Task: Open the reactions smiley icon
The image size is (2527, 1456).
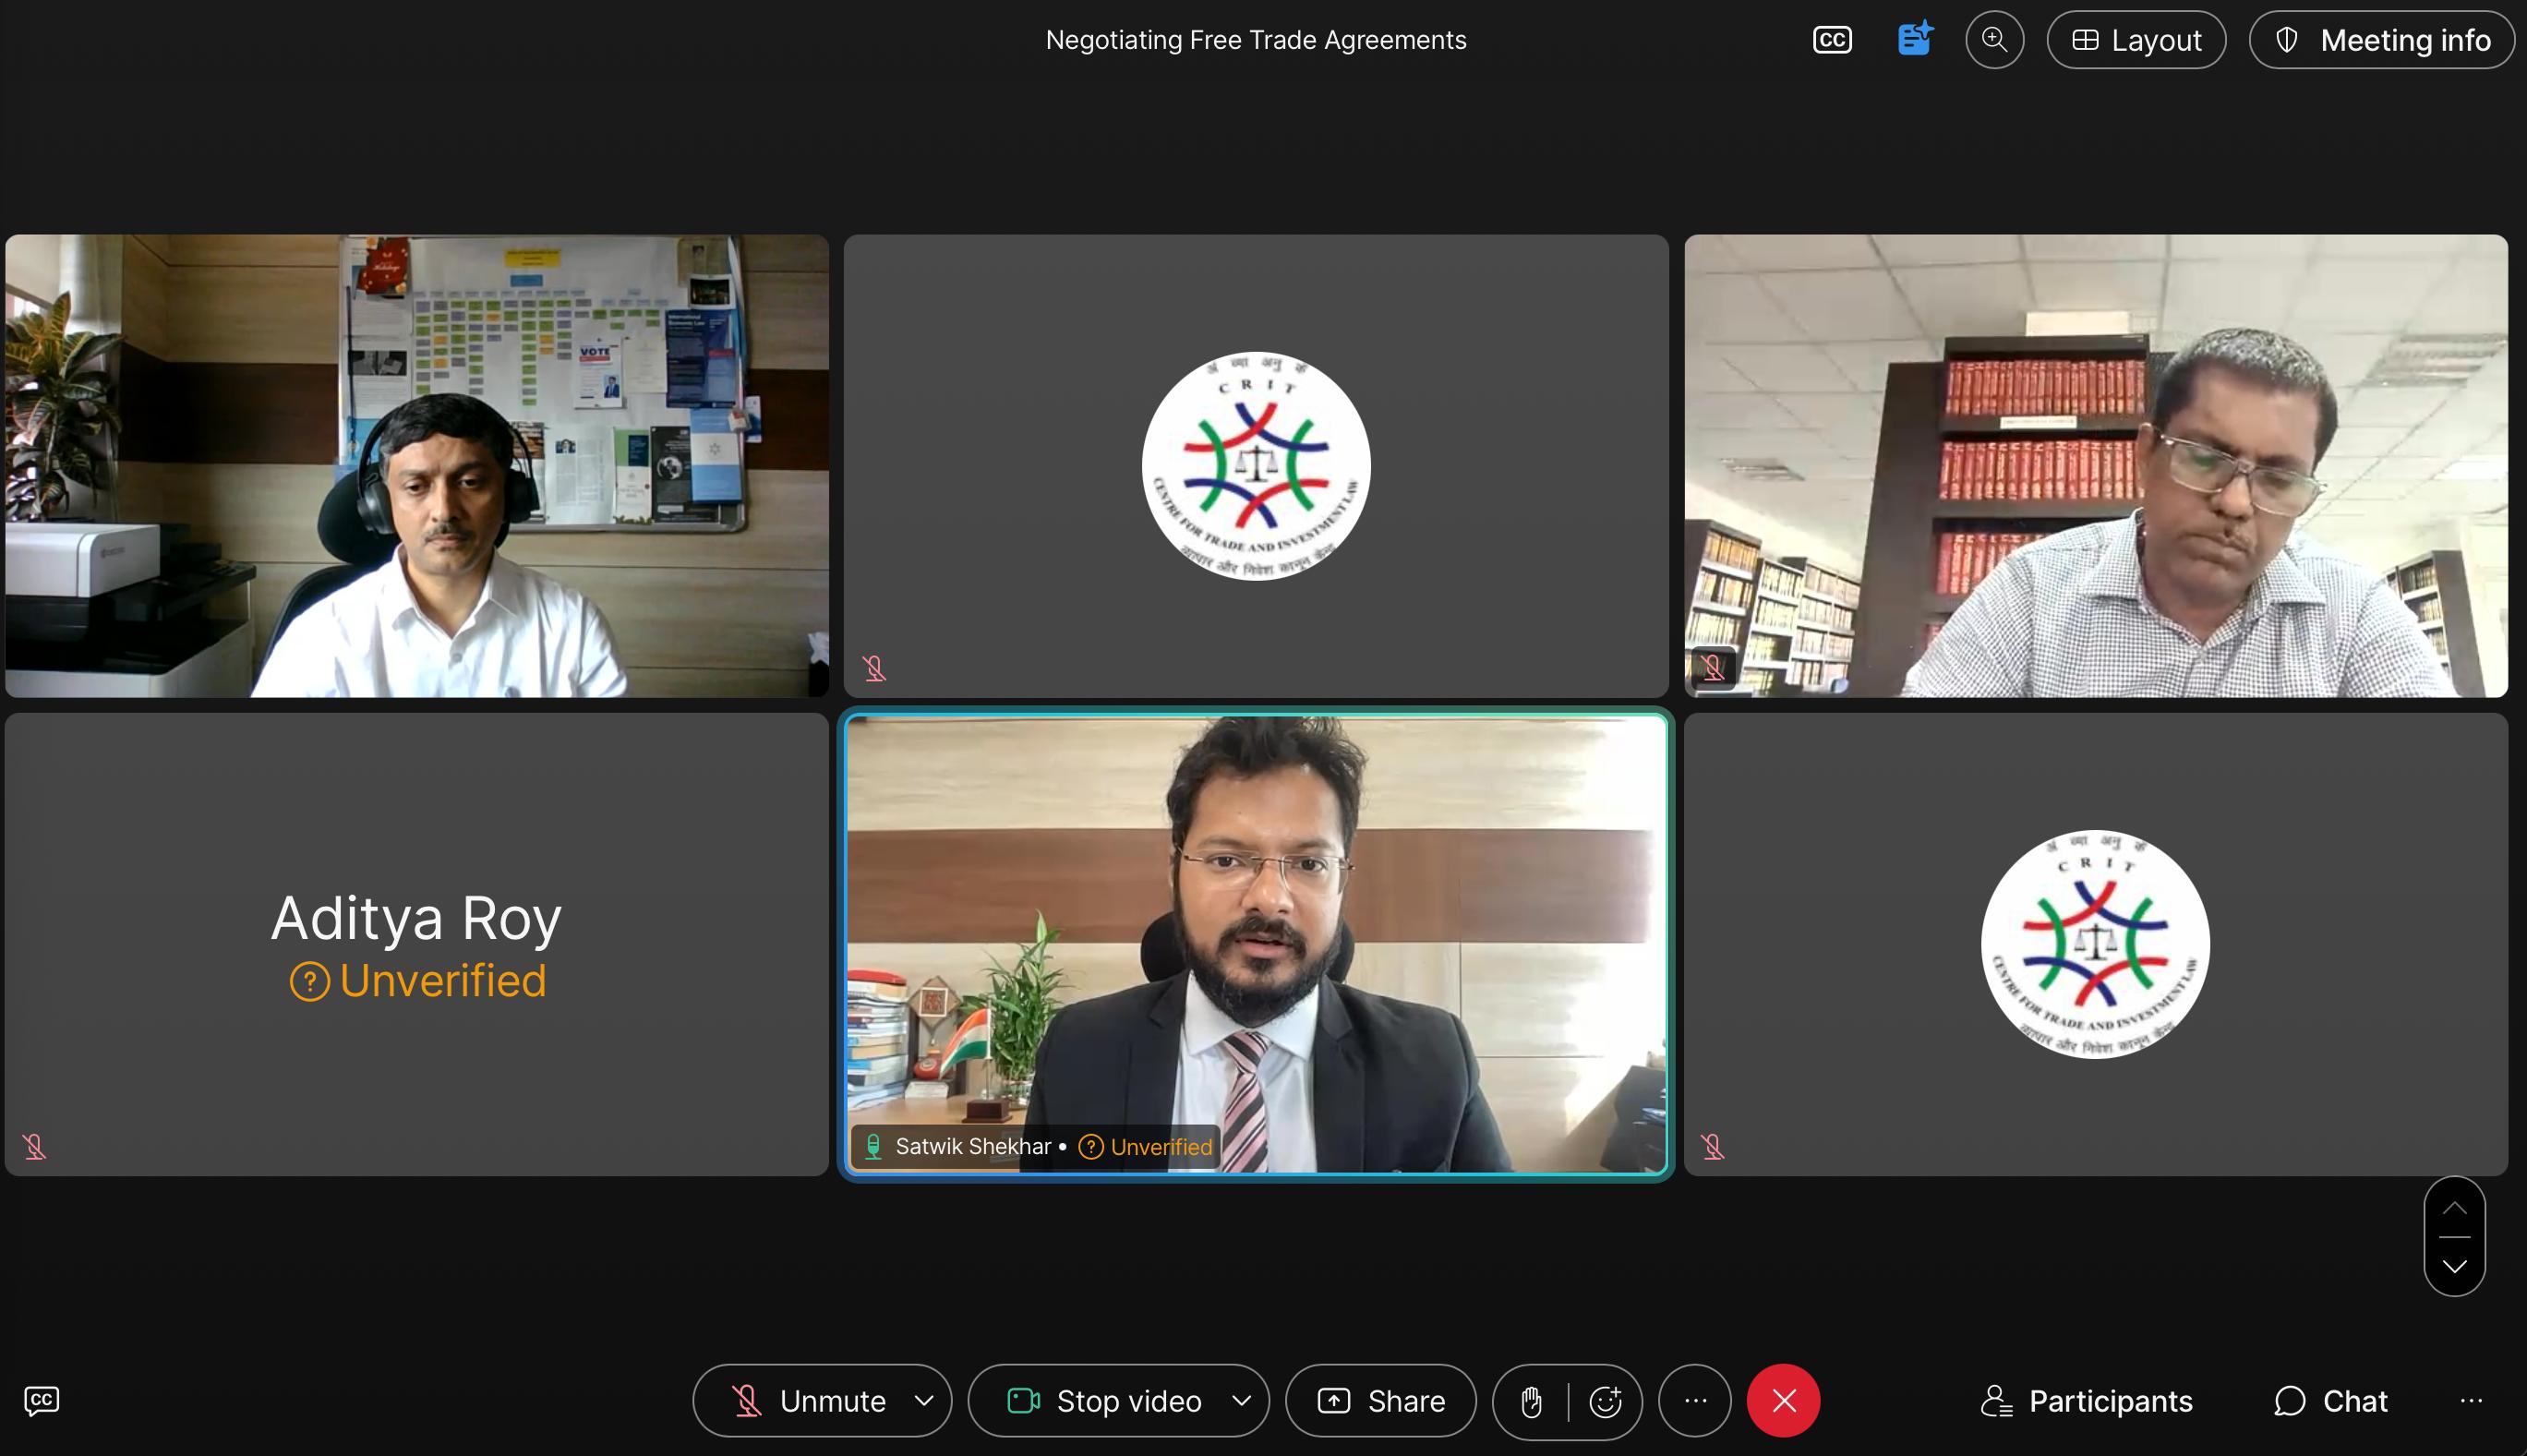Action: [x=1605, y=1402]
